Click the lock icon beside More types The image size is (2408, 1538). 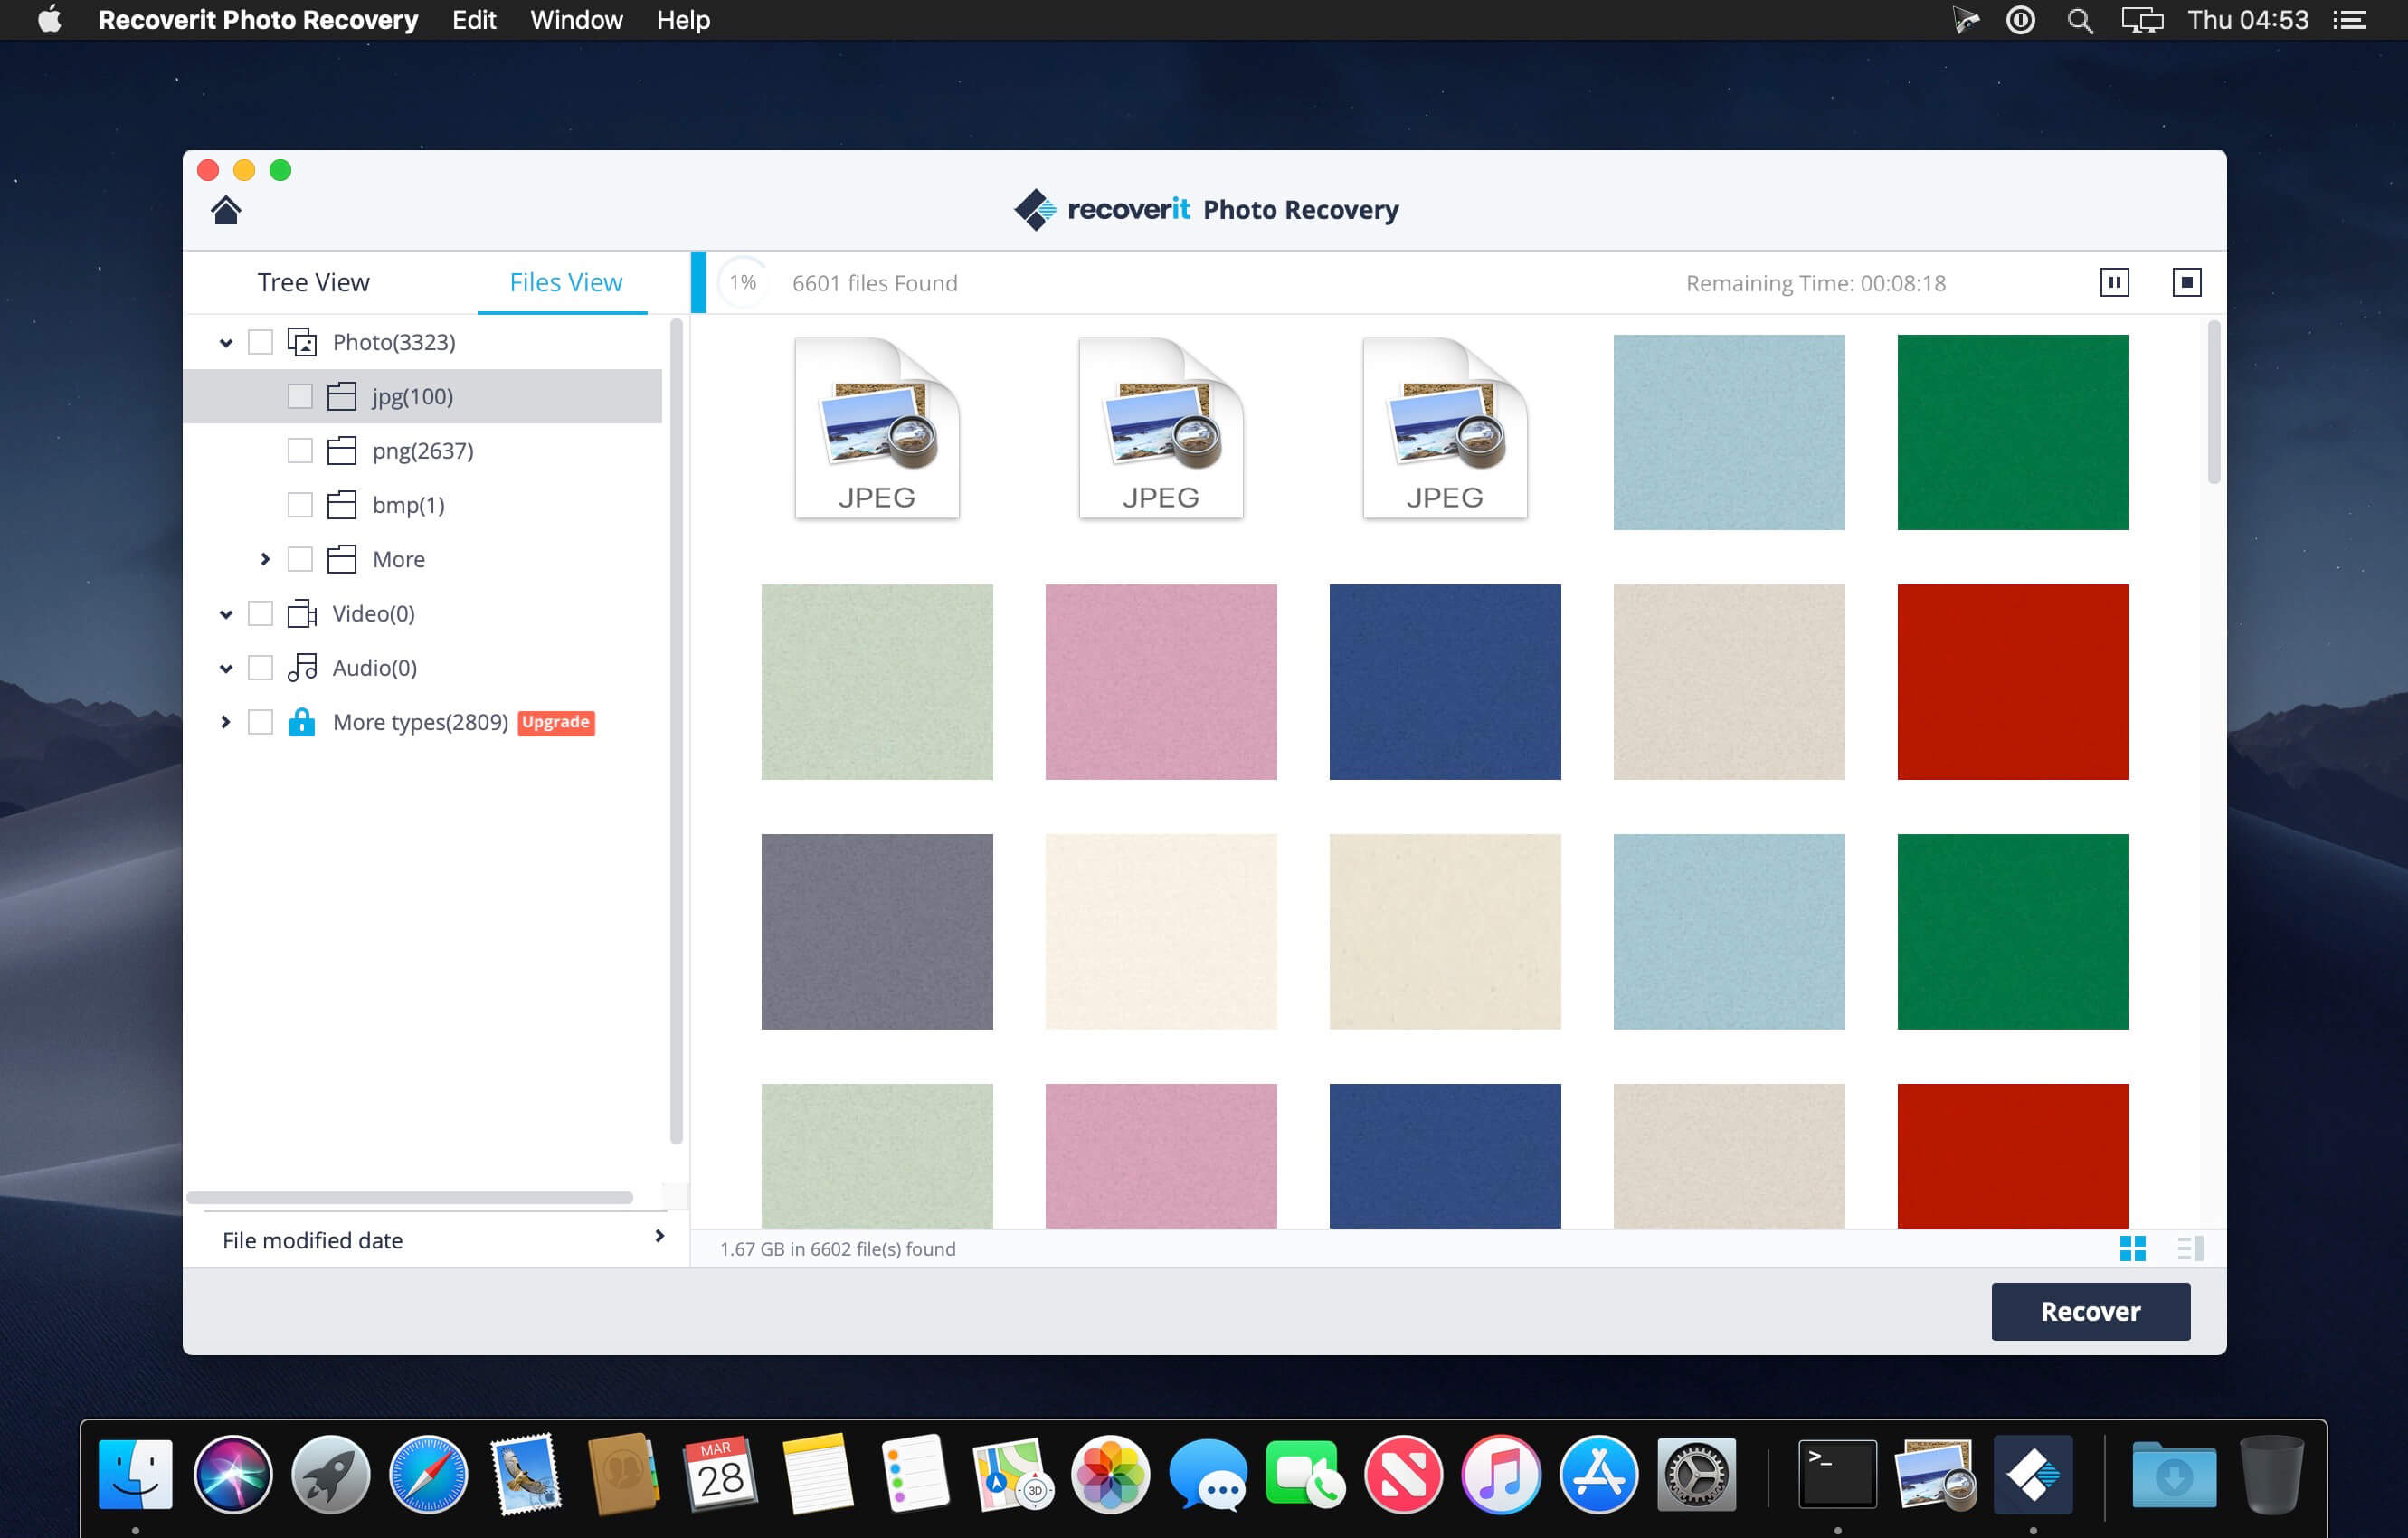coord(301,722)
